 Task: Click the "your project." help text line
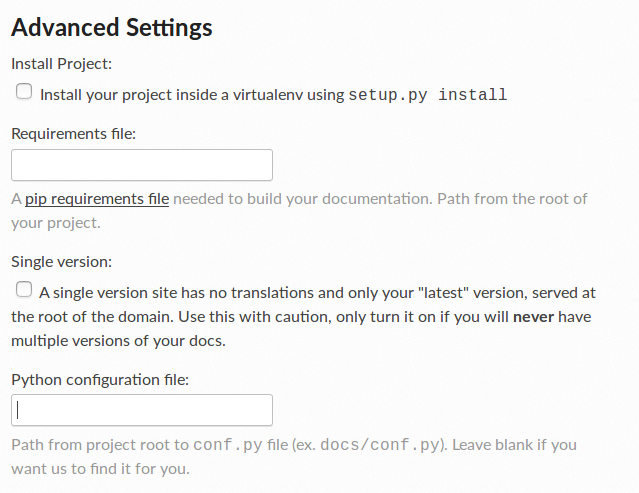(56, 223)
